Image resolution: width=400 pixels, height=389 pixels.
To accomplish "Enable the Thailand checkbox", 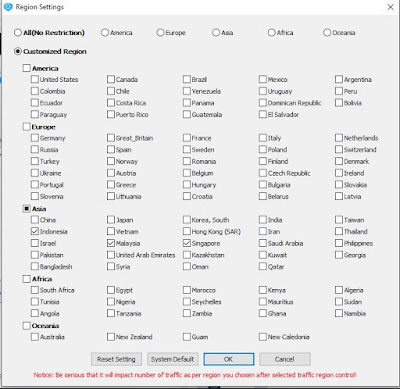I will tap(339, 231).
